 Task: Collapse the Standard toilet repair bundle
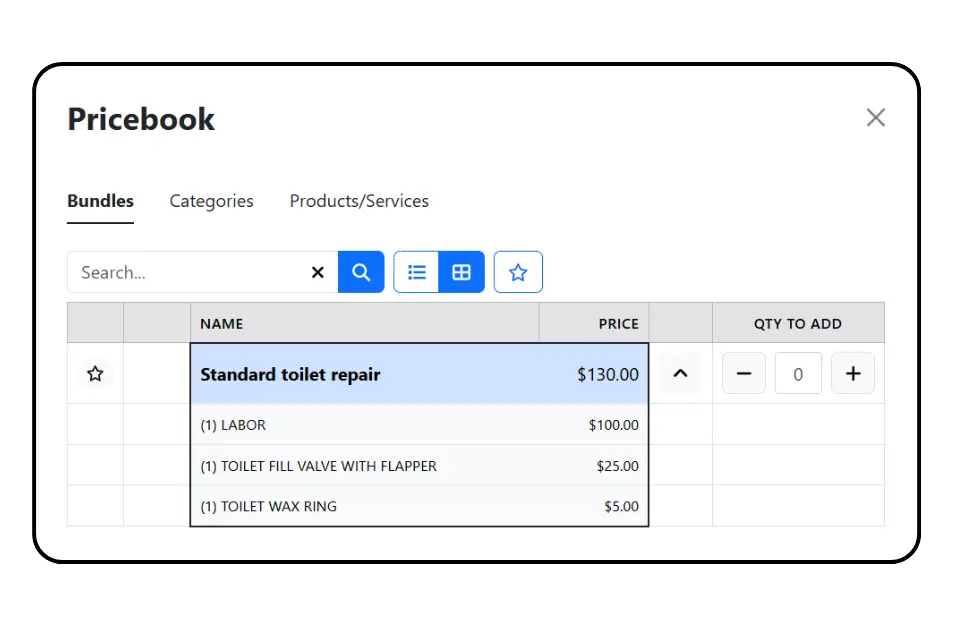(680, 373)
